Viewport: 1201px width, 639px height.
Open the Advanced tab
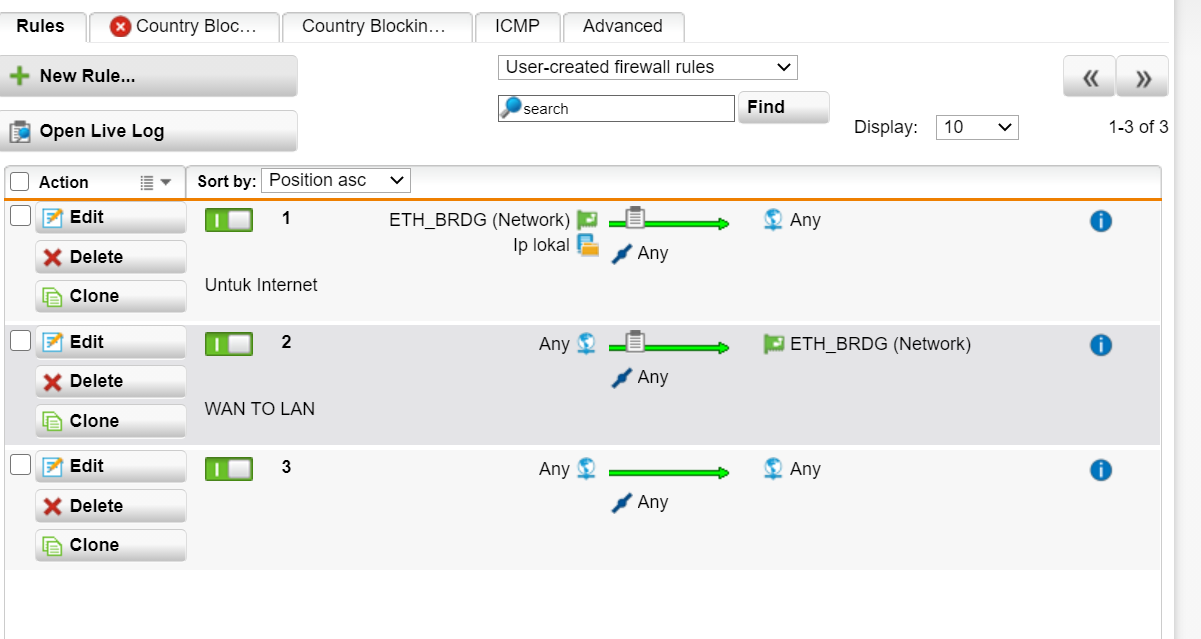pyautogui.click(x=622, y=27)
